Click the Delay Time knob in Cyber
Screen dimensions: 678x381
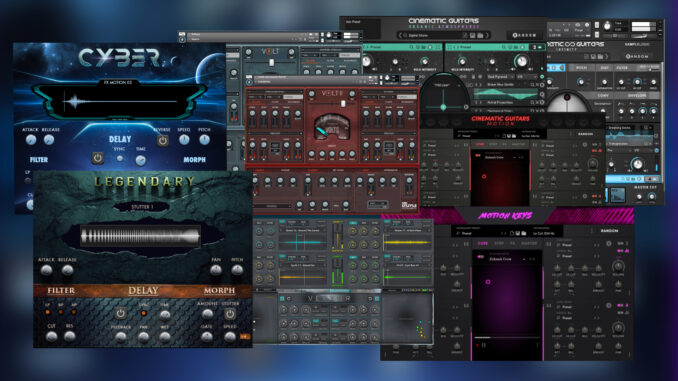coord(141,160)
